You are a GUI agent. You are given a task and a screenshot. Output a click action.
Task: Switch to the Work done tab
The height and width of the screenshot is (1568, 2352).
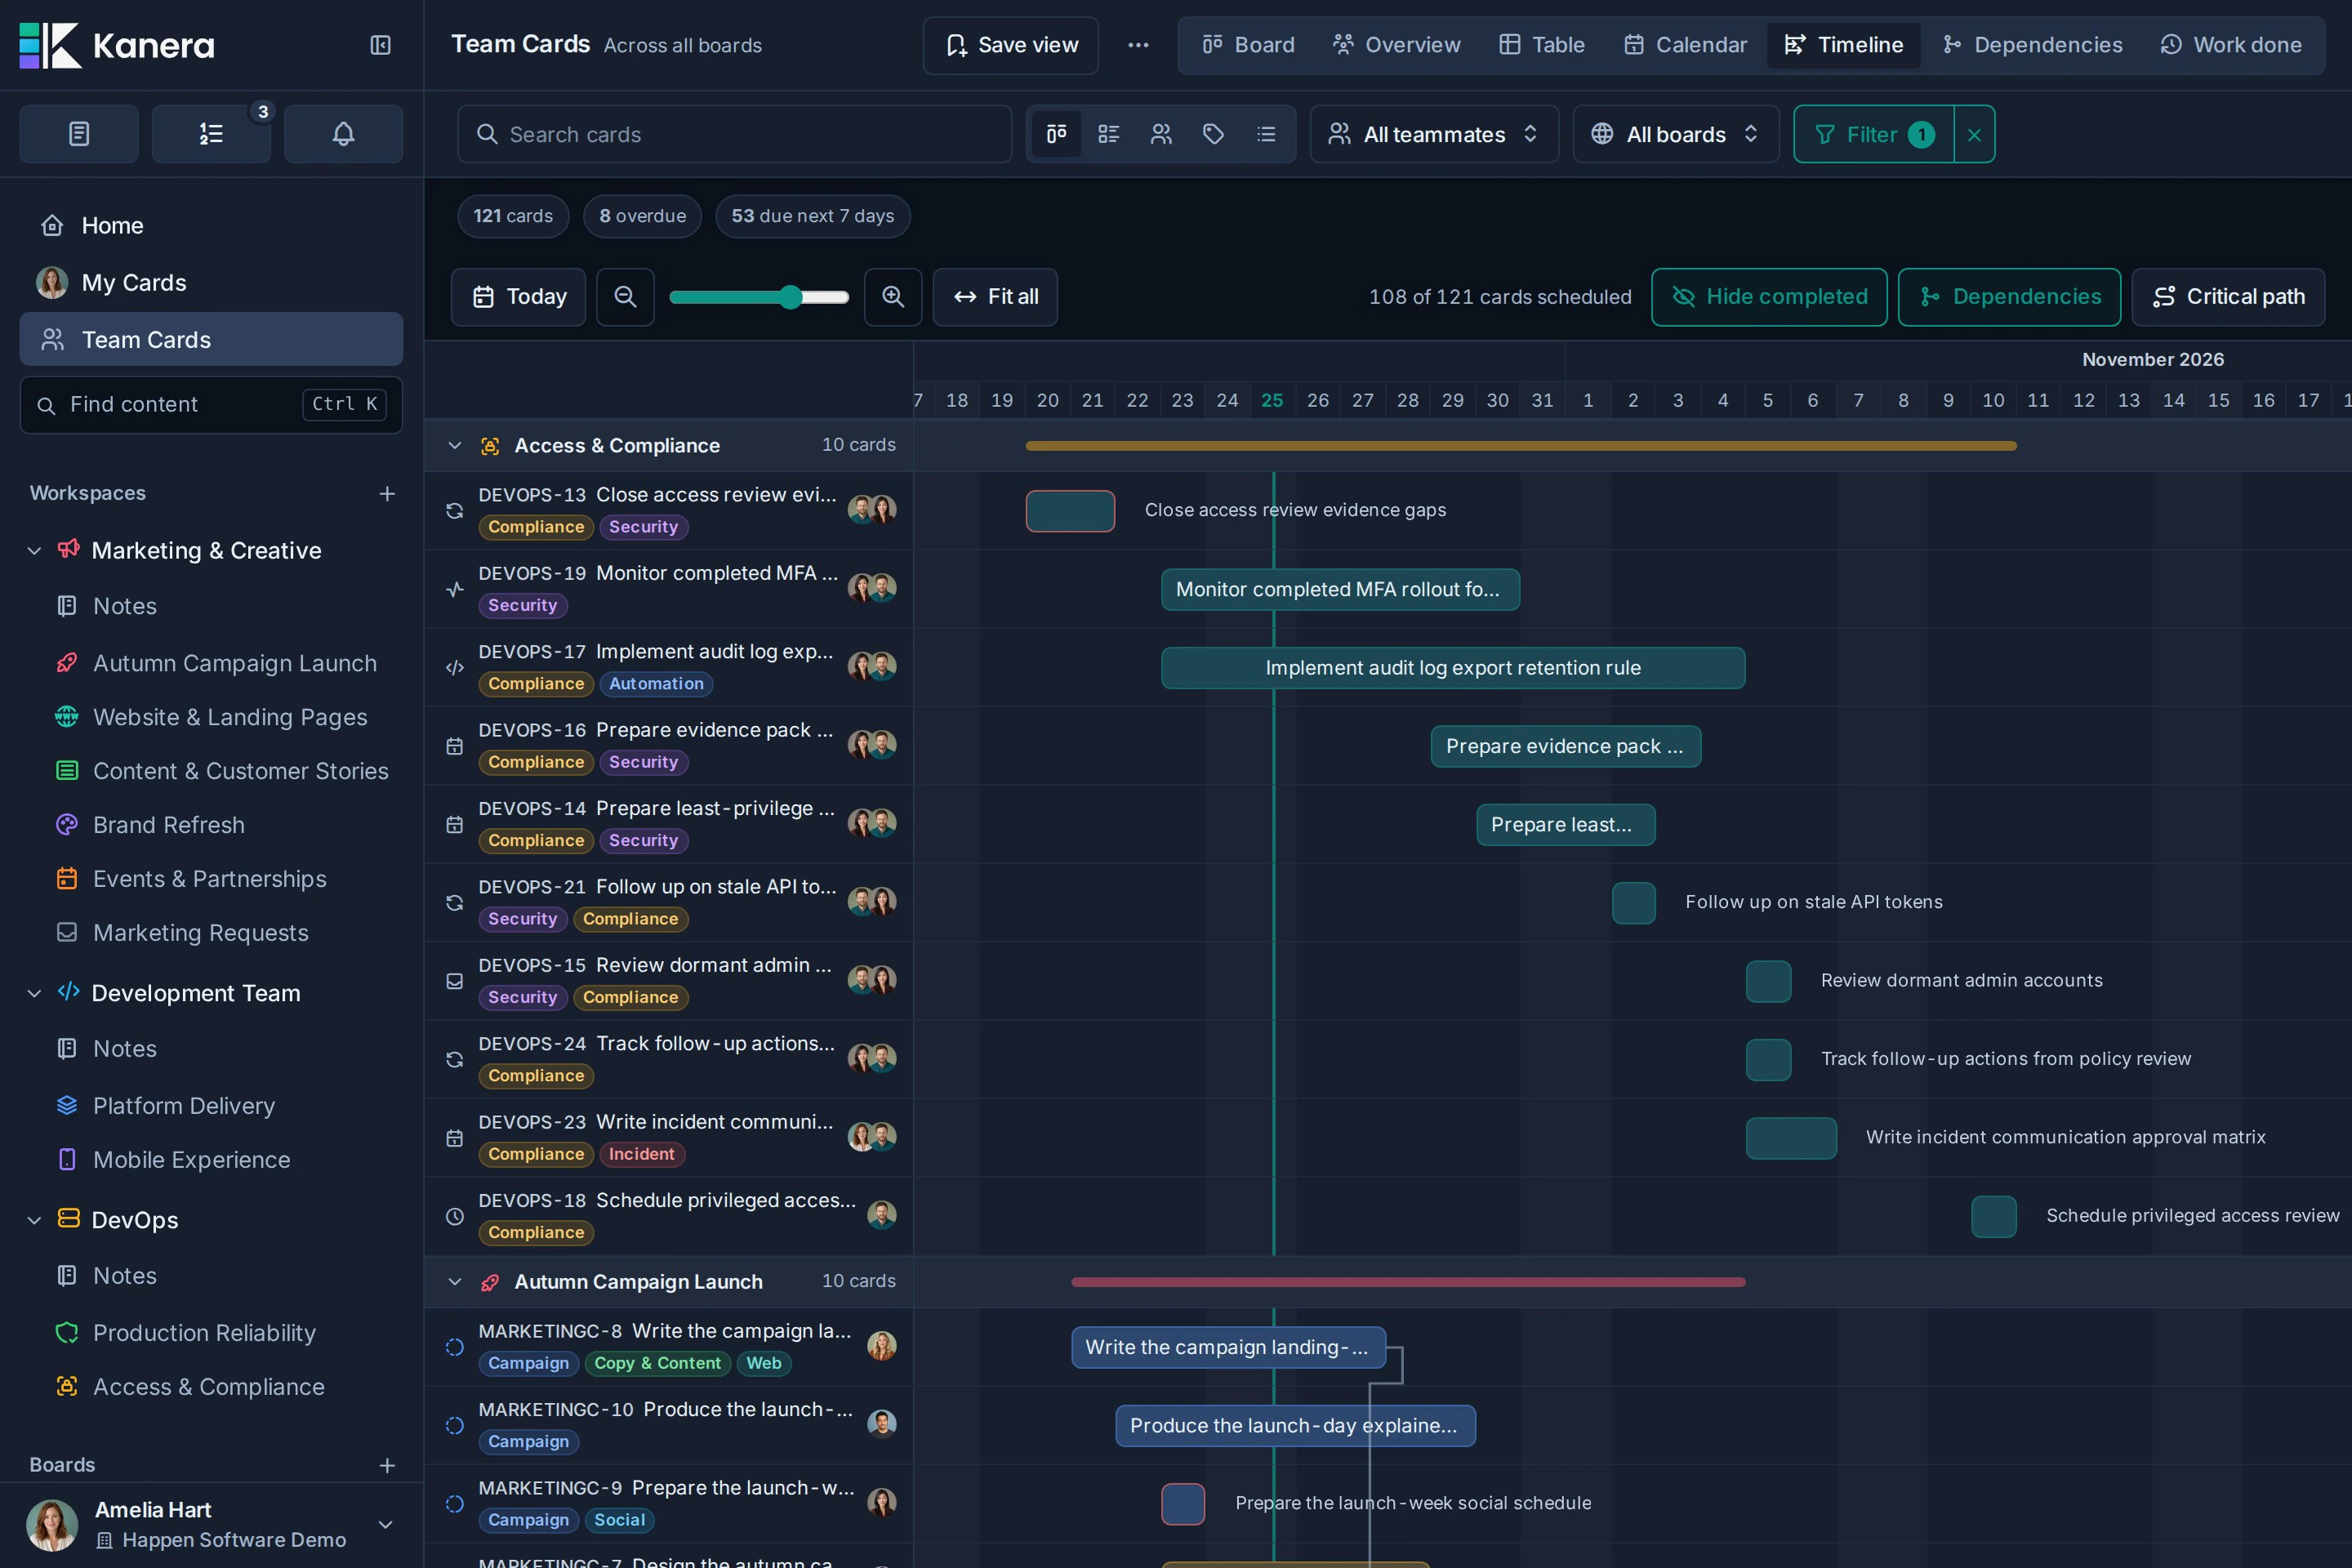pyautogui.click(x=2231, y=45)
